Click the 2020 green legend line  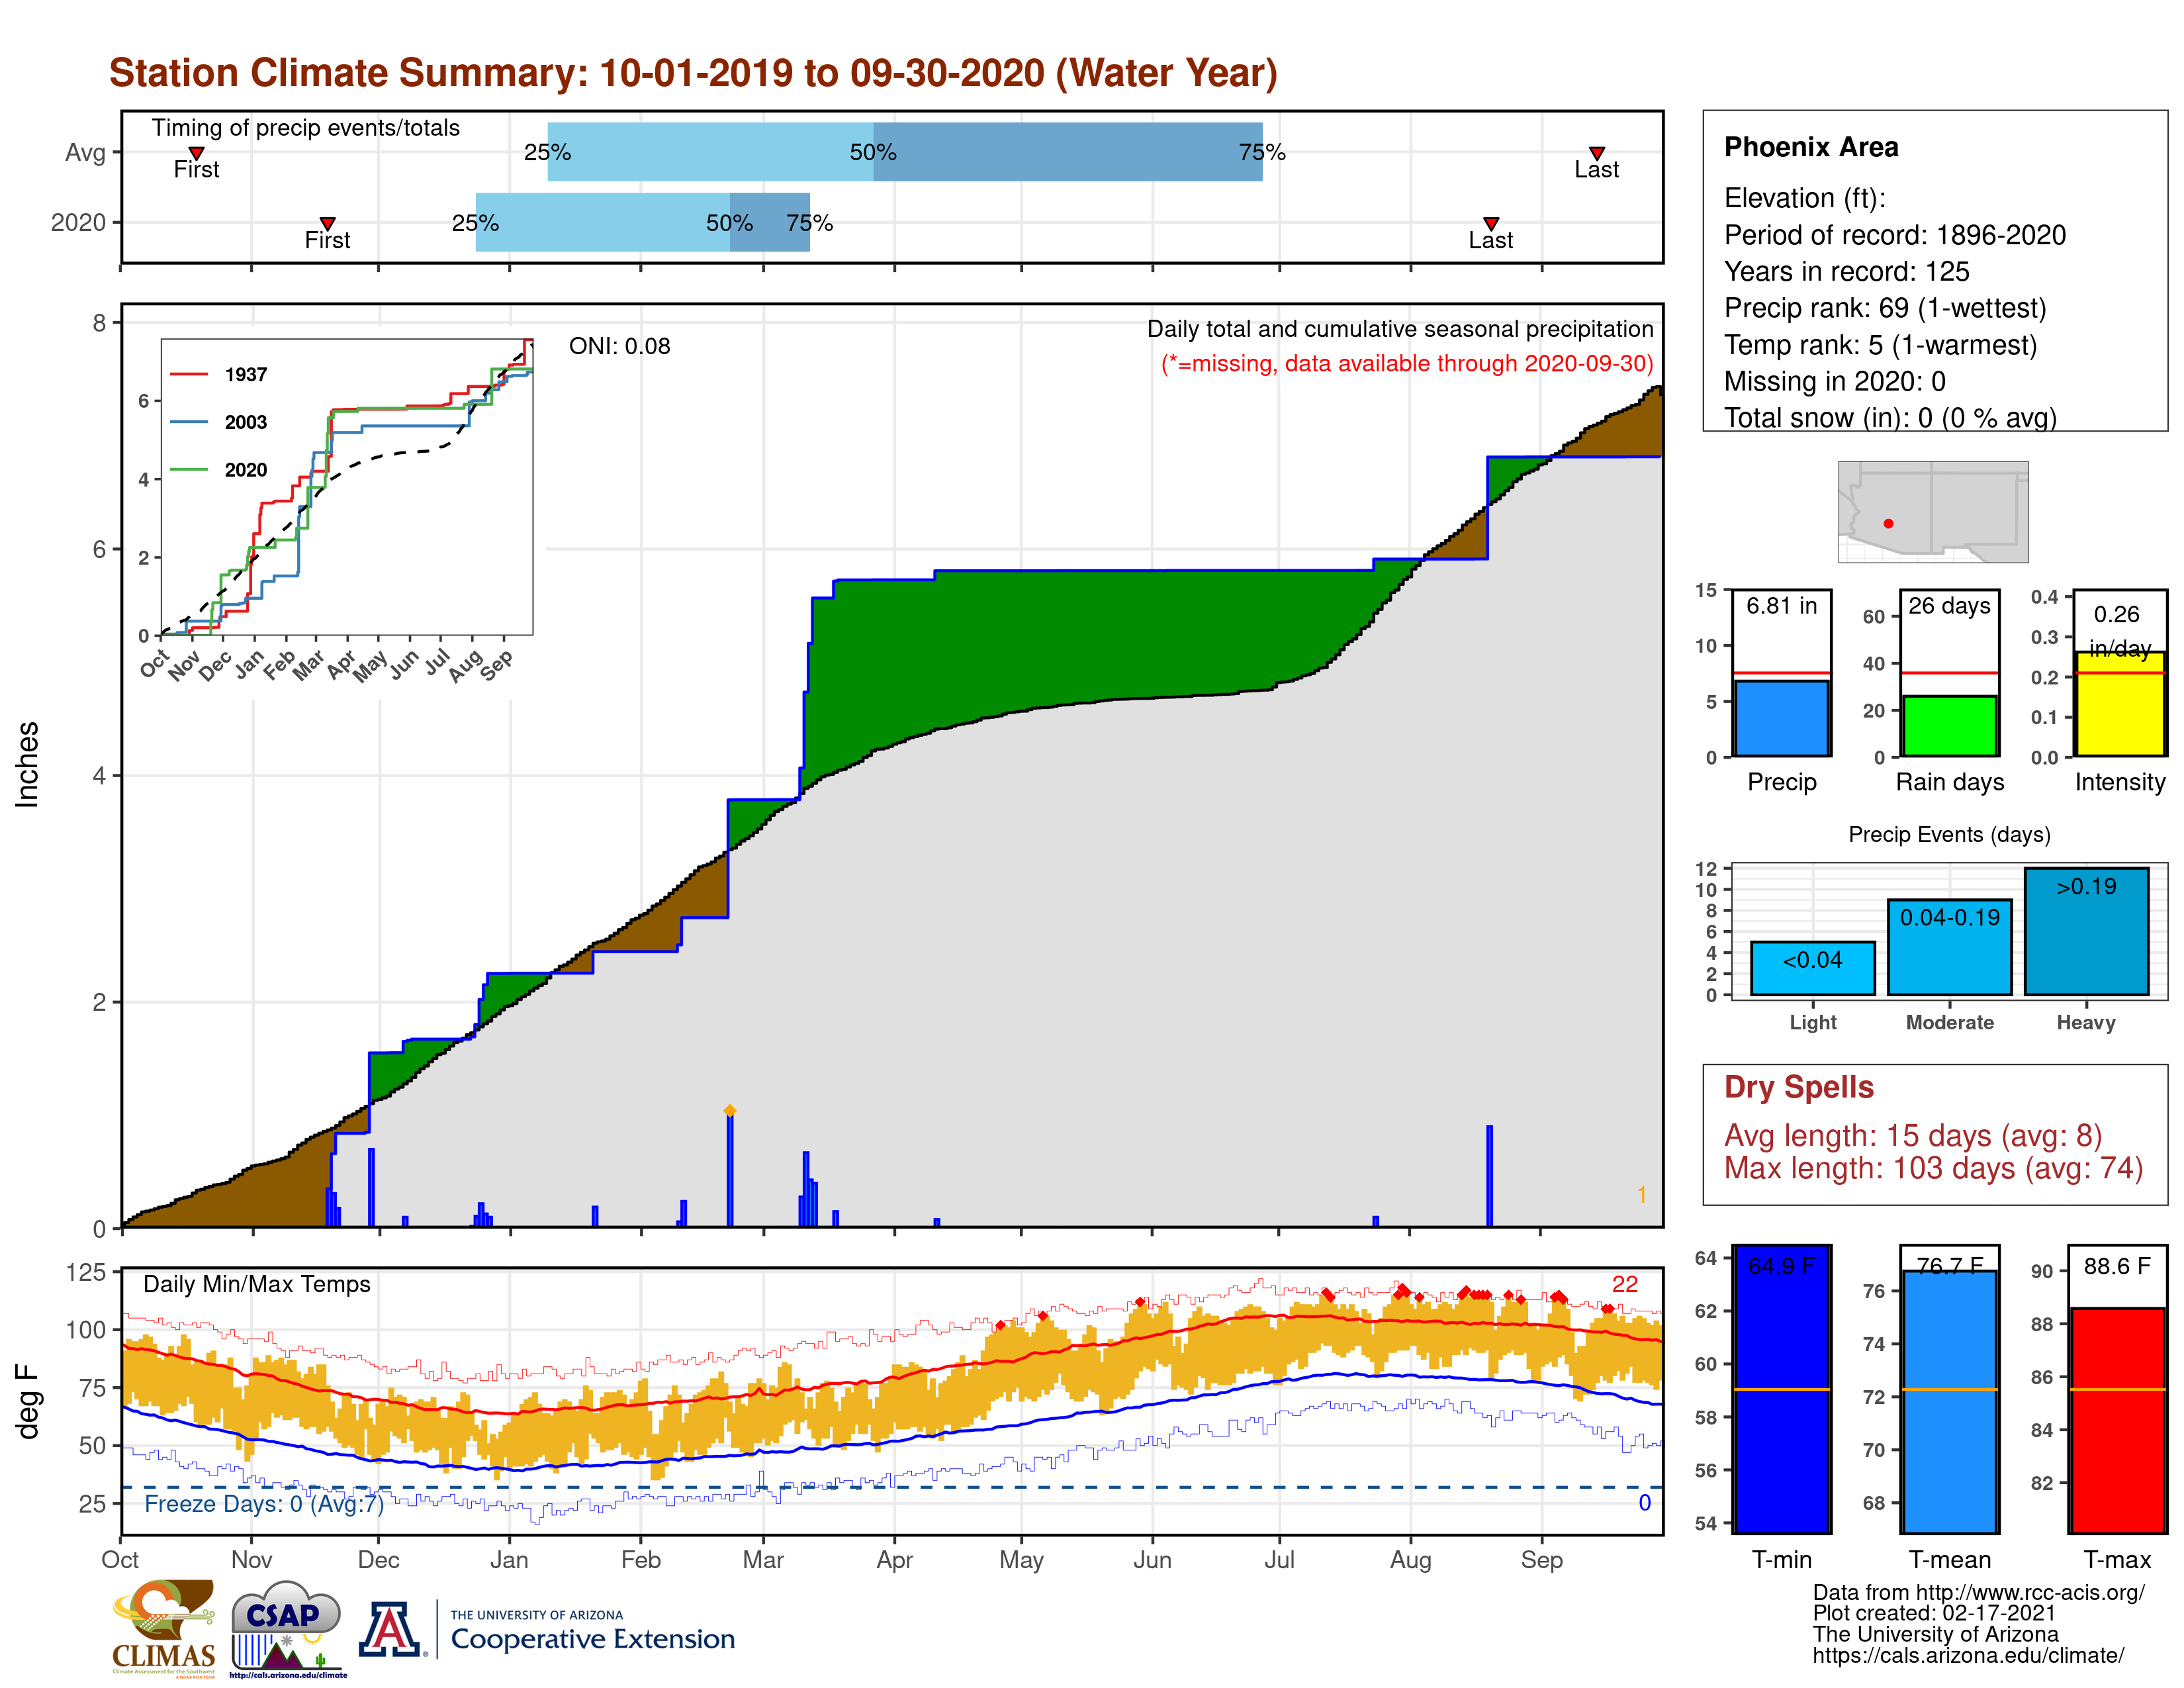pos(189,469)
